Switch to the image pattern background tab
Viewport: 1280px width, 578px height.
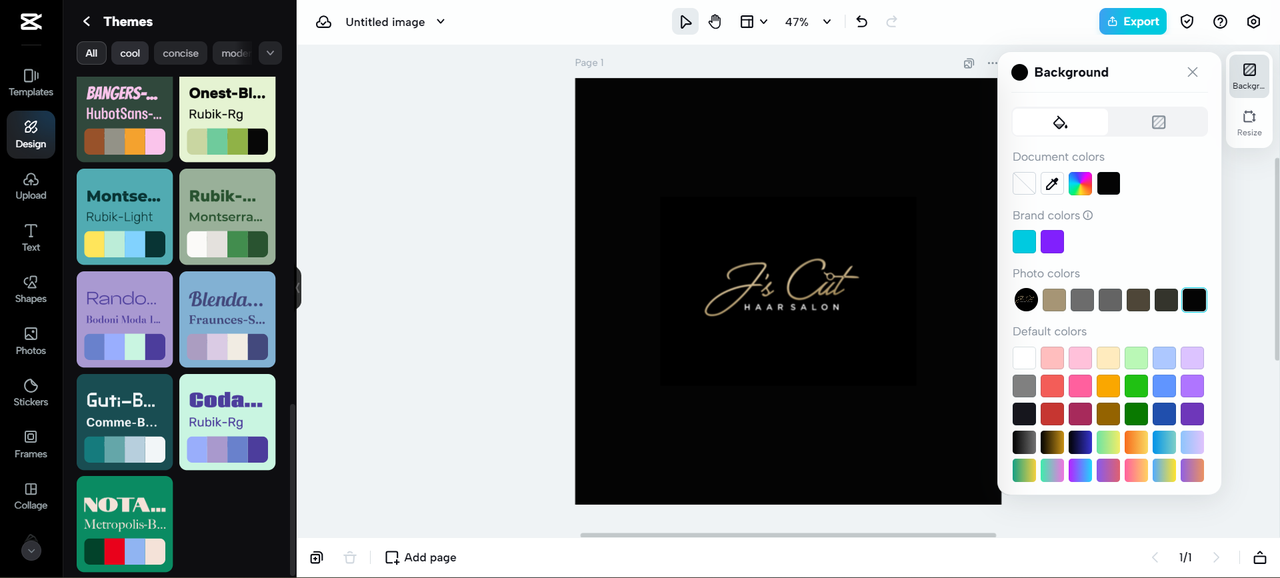[x=1158, y=122]
